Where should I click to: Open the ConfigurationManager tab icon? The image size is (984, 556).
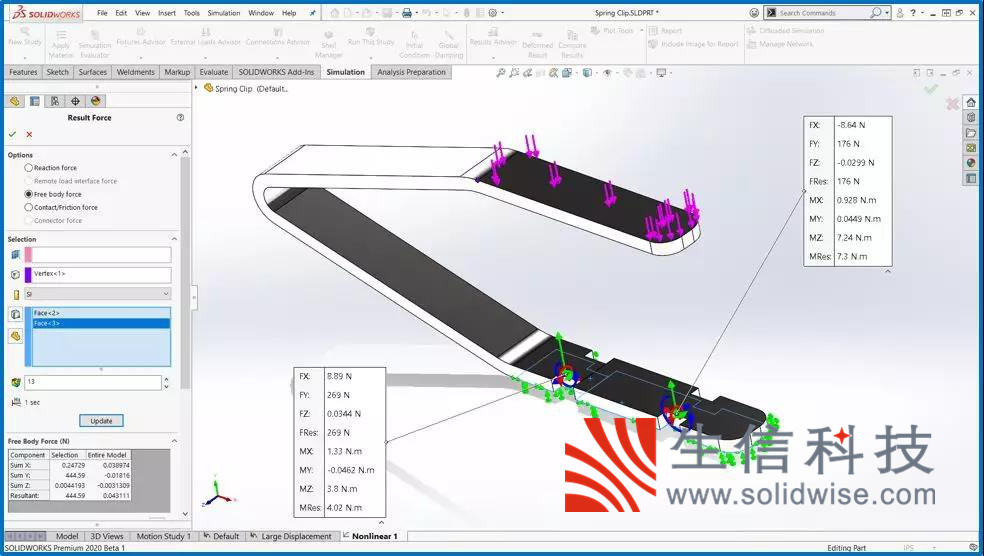pos(55,101)
